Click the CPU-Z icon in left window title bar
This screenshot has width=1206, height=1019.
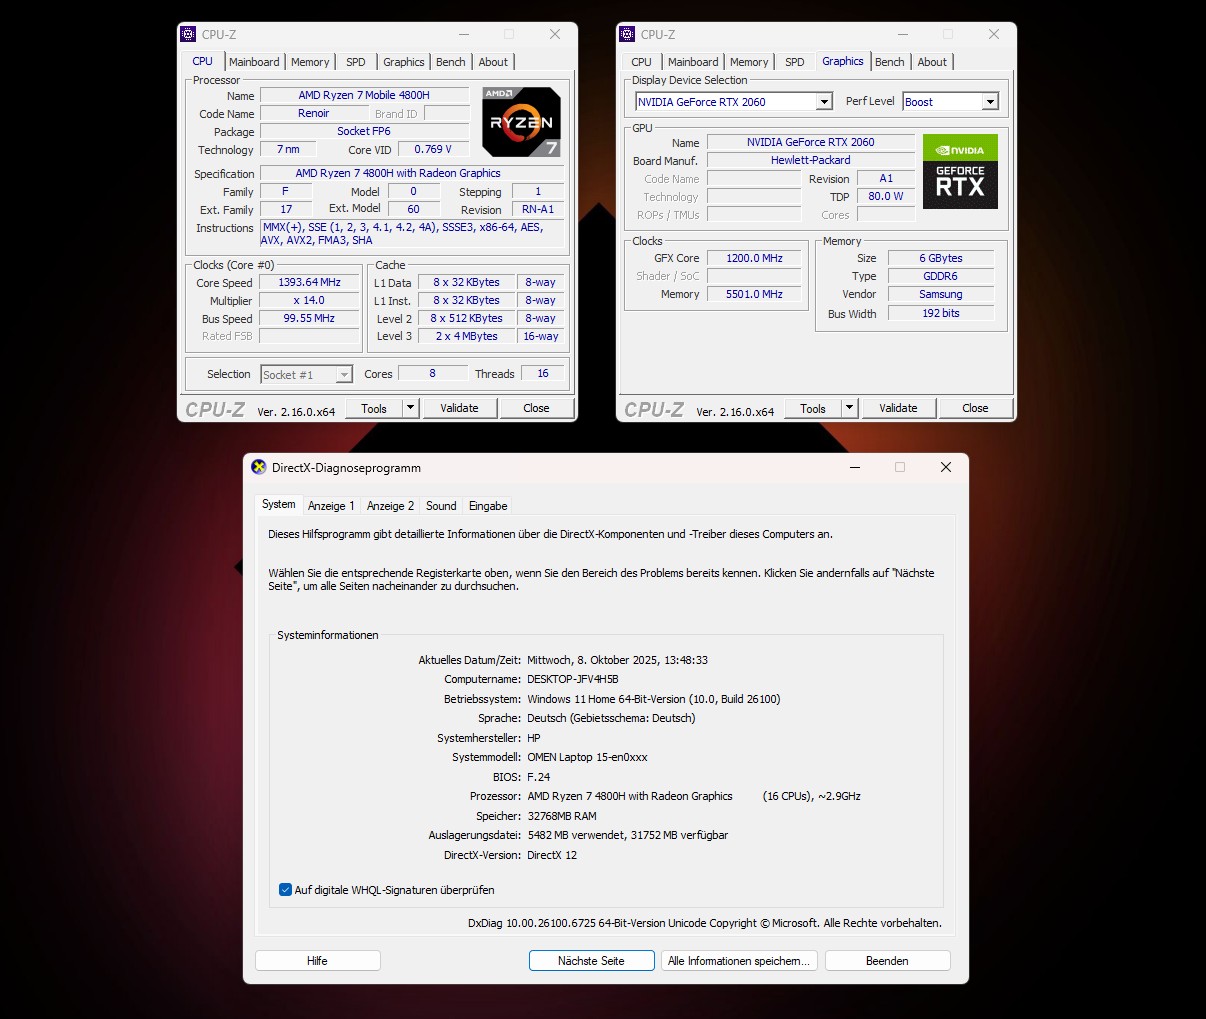point(188,34)
